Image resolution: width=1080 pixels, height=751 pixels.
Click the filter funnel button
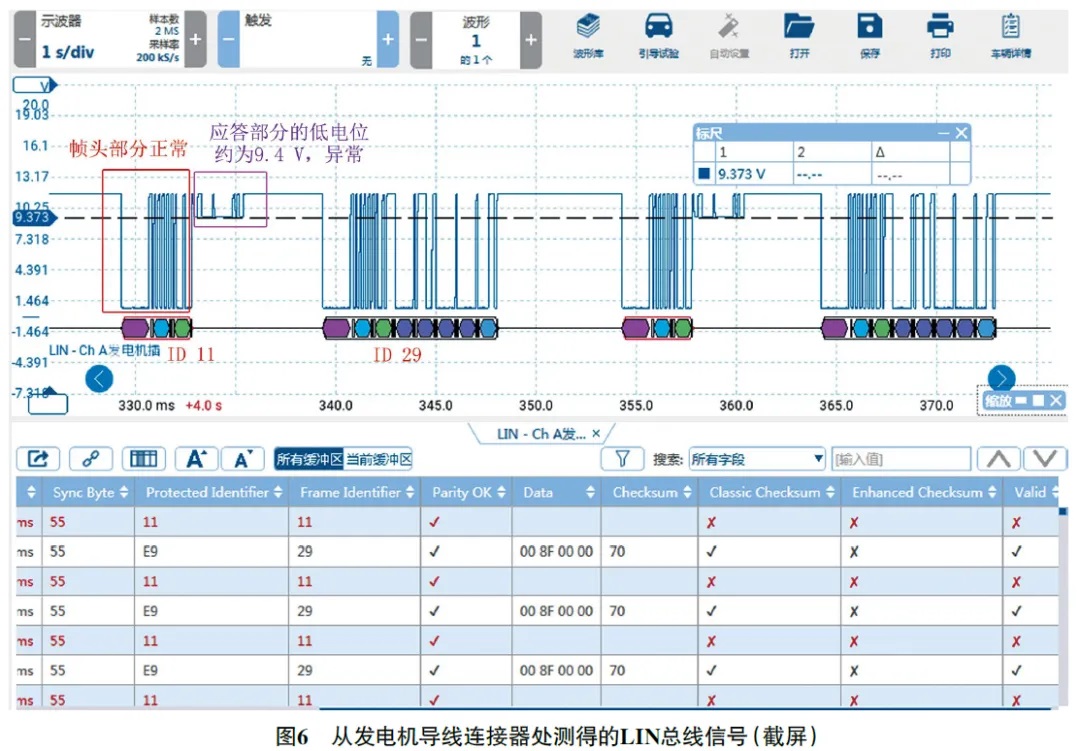pyautogui.click(x=623, y=459)
